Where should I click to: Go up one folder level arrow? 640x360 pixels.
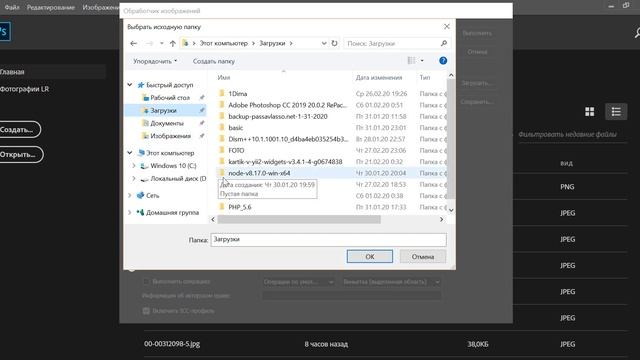click(173, 43)
